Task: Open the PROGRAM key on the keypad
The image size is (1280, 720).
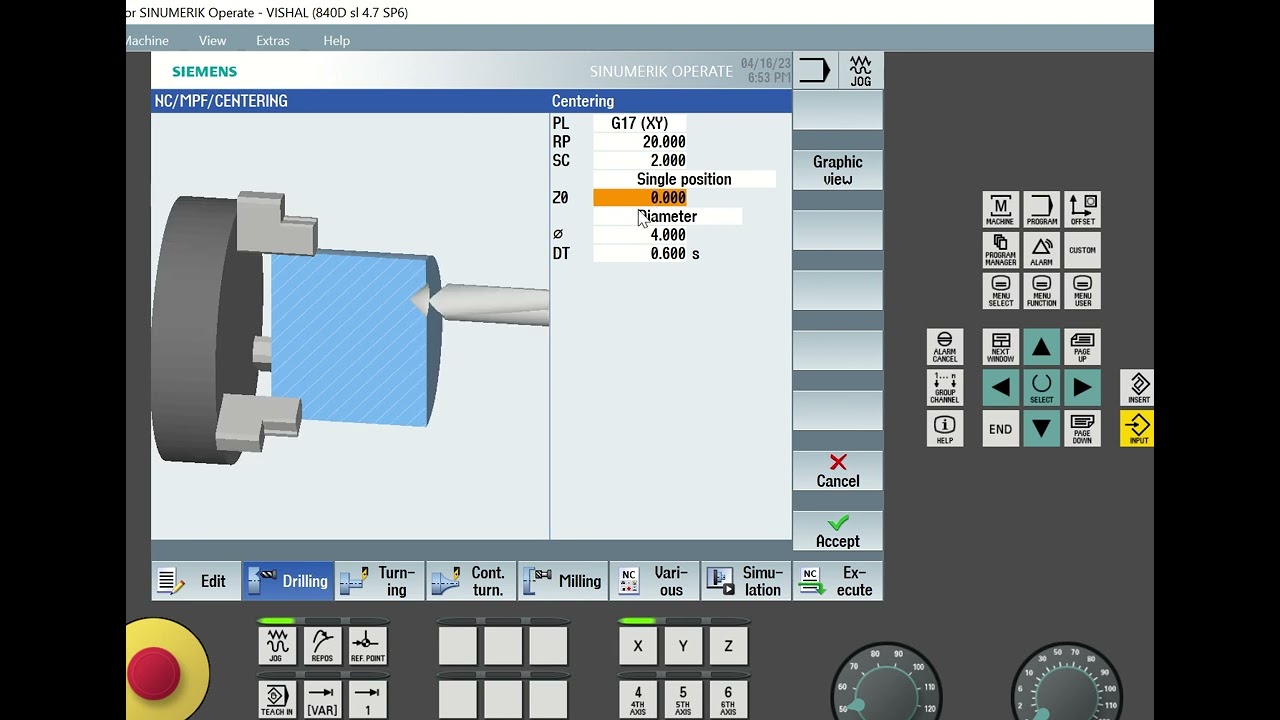Action: click(1041, 210)
